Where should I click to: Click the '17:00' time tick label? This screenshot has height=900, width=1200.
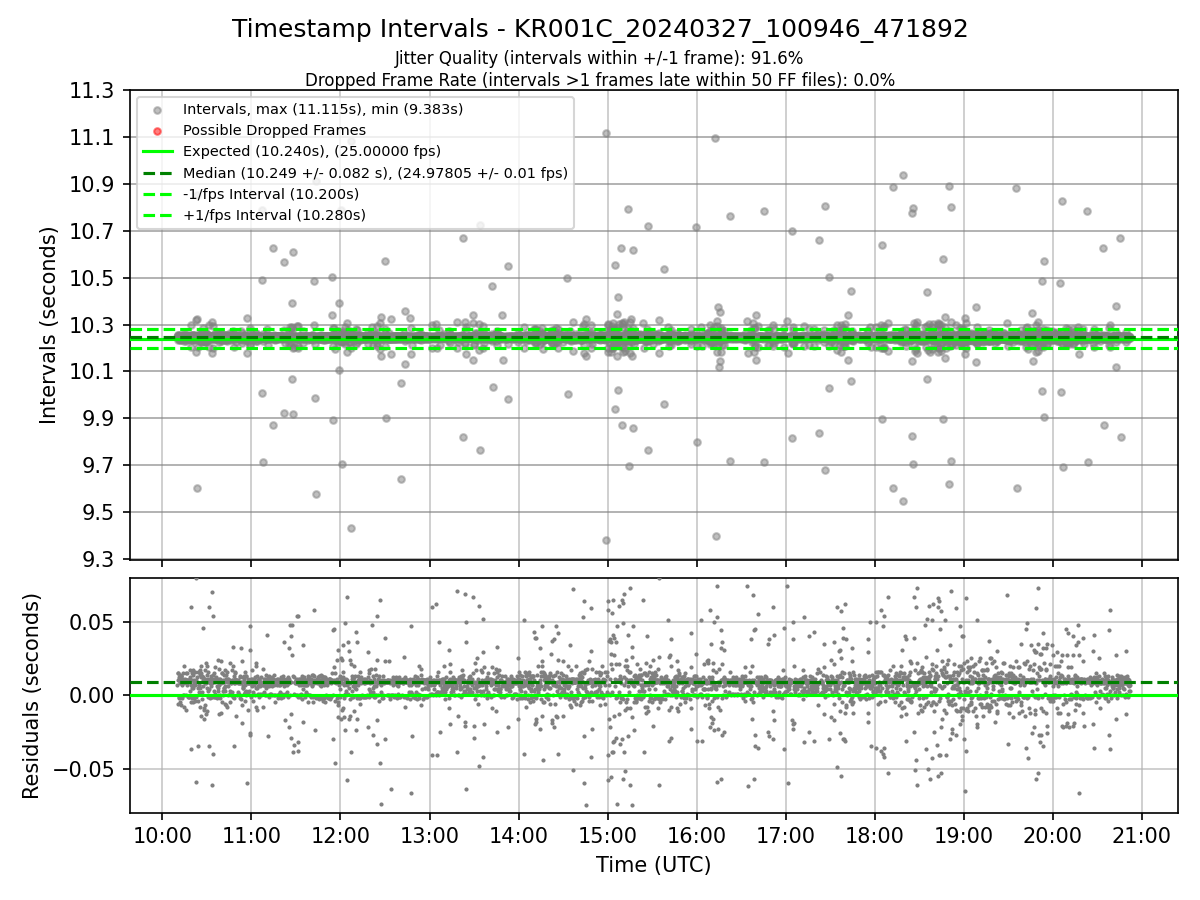coord(786,835)
